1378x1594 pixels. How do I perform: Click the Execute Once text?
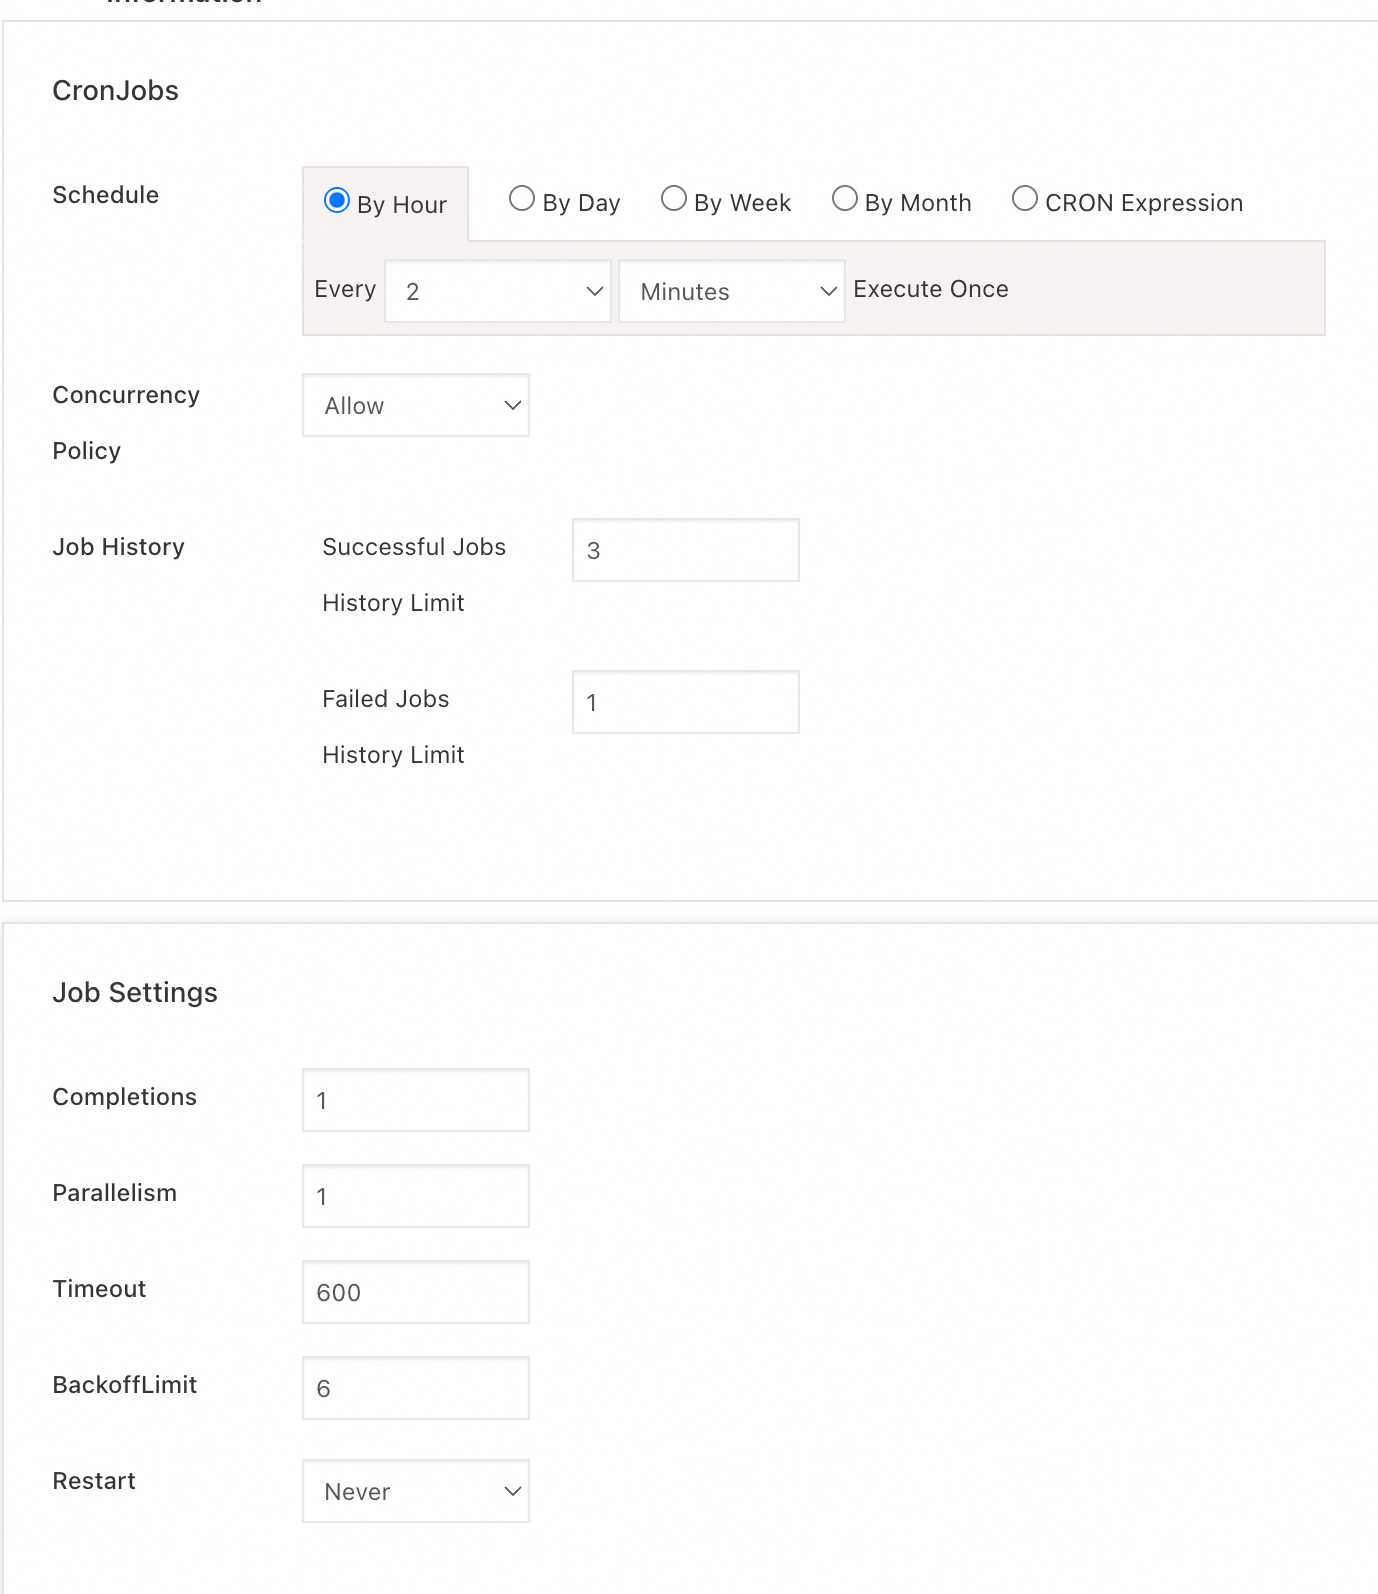tap(931, 289)
